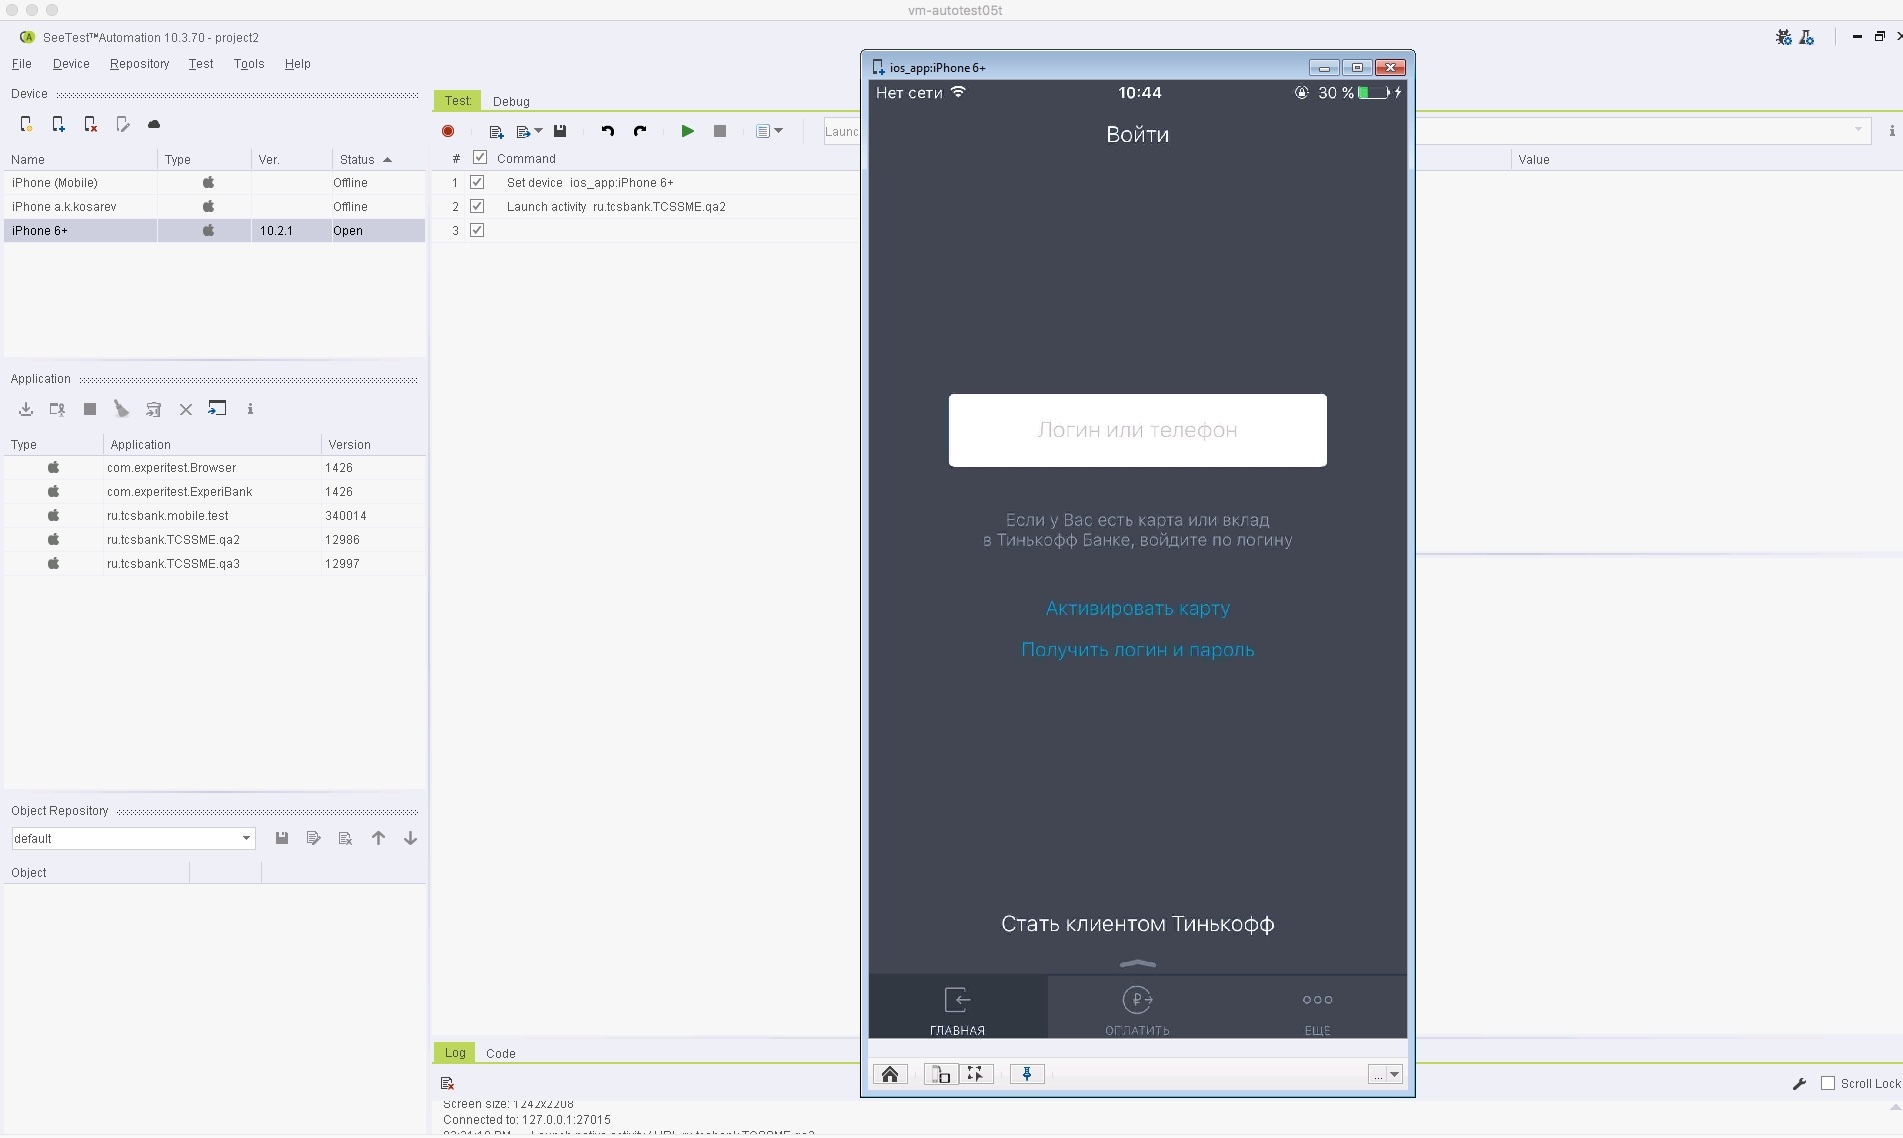Open cloud devices with the cloud icon
Image resolution: width=1903 pixels, height=1138 pixels.
point(154,124)
